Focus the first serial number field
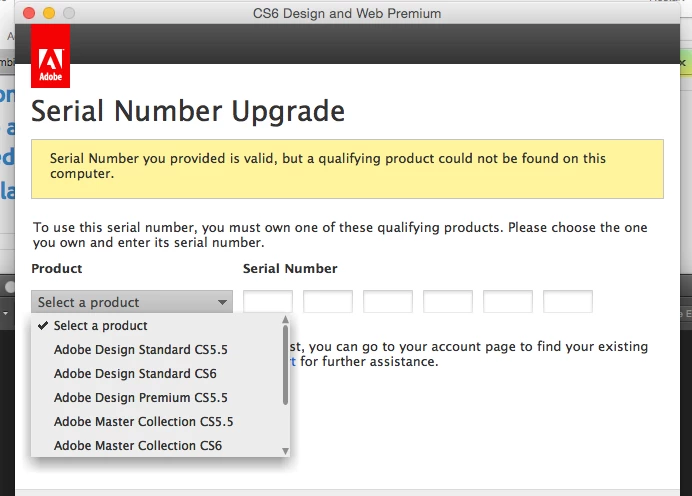The height and width of the screenshot is (496, 692). [x=268, y=301]
